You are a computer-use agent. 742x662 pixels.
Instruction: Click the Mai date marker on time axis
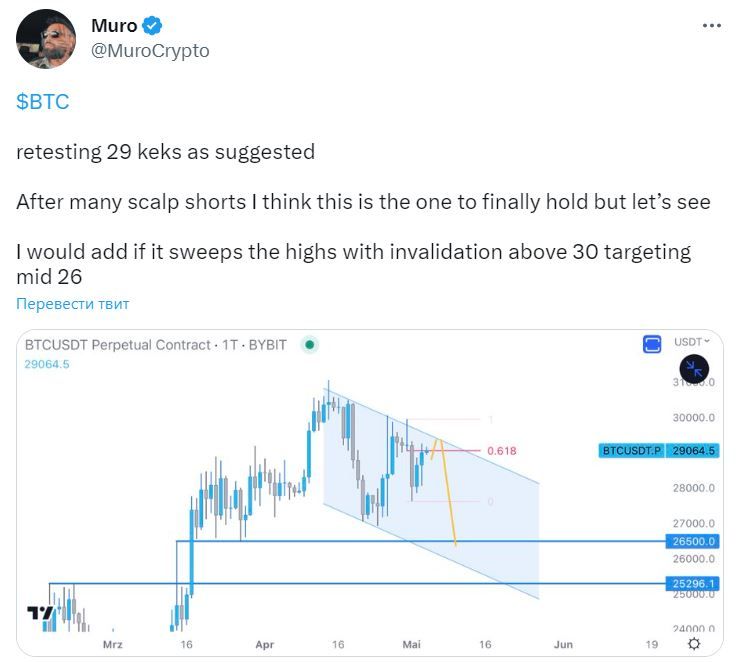[x=411, y=645]
